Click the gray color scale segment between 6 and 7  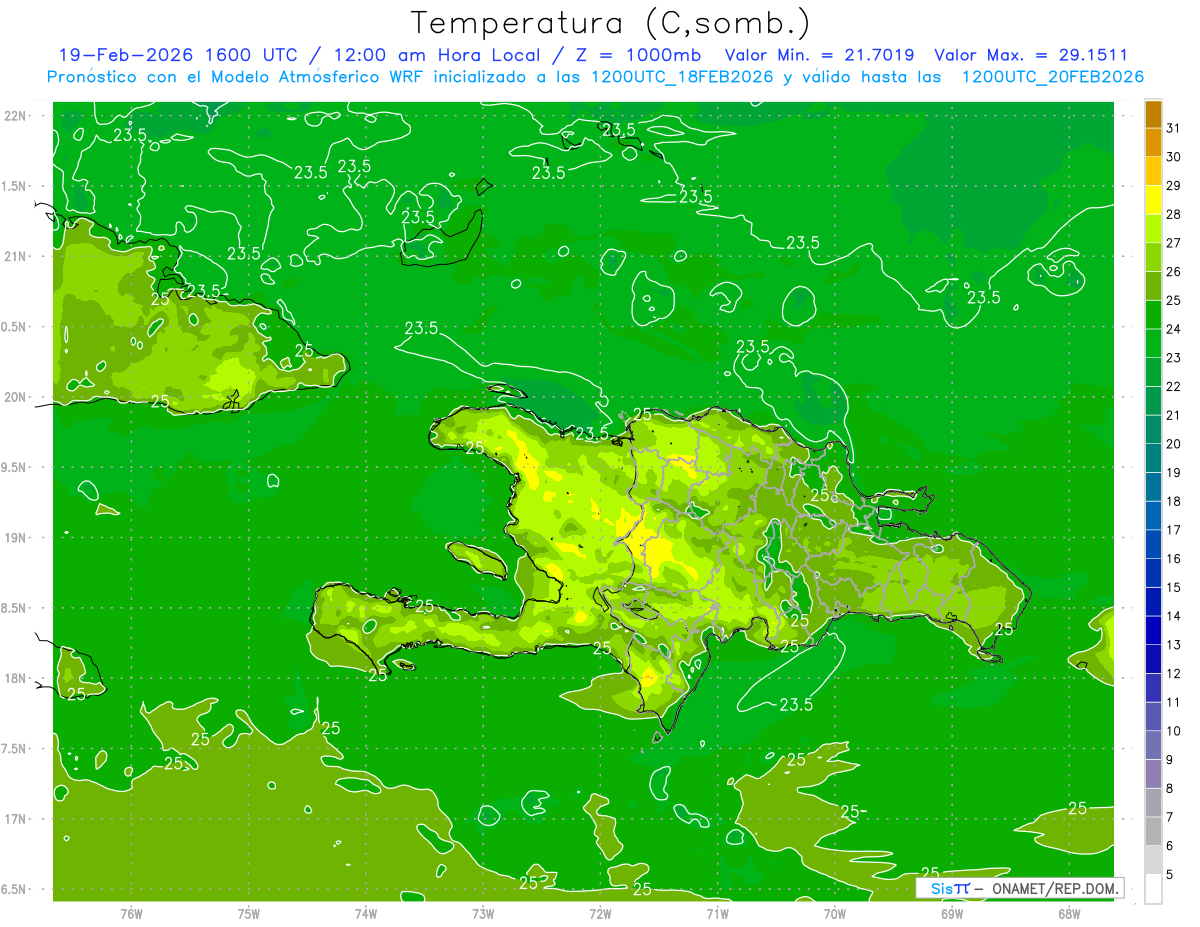coord(1153,831)
